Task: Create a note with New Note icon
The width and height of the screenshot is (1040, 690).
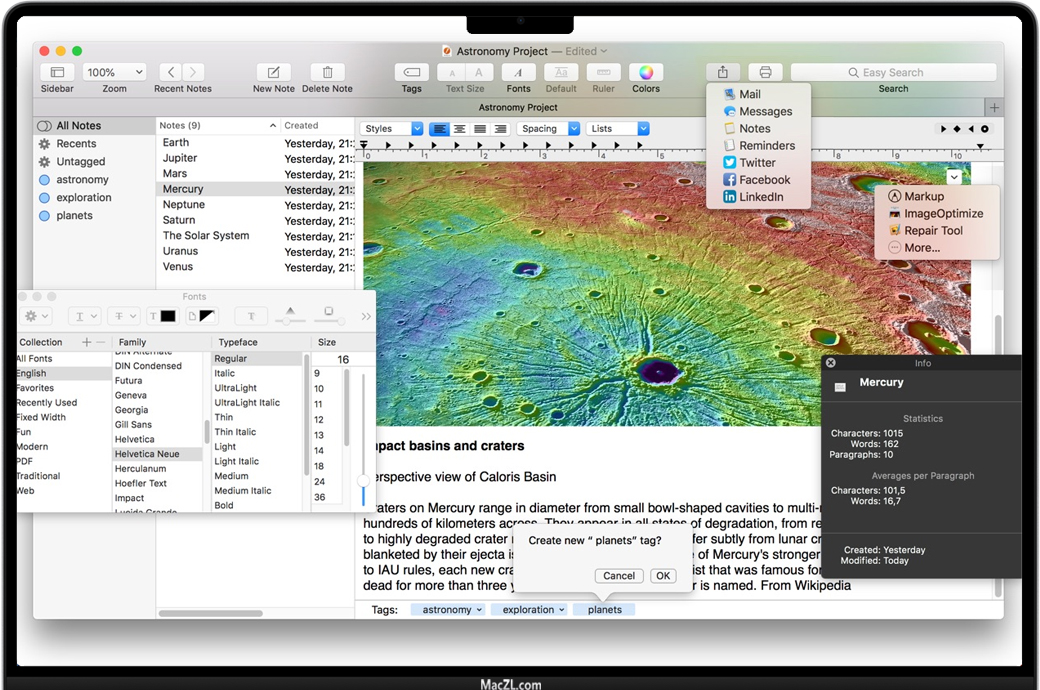Action: [x=273, y=72]
